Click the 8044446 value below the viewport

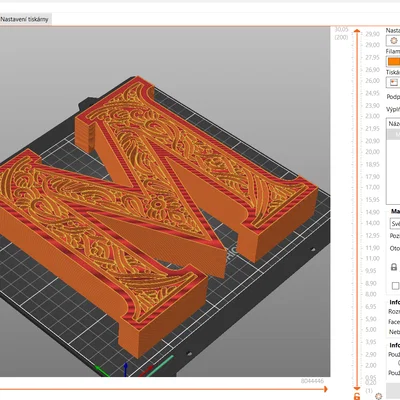tap(312, 381)
